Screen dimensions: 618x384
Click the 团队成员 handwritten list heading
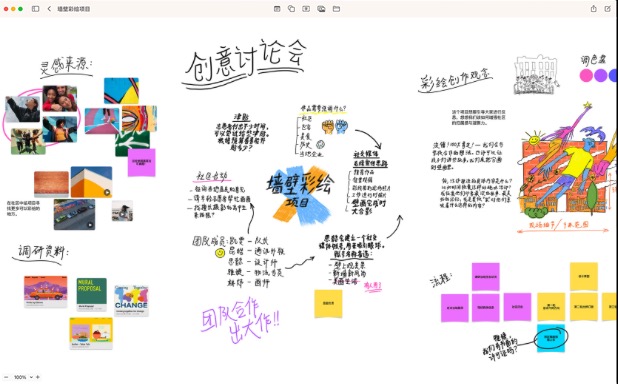(210, 240)
